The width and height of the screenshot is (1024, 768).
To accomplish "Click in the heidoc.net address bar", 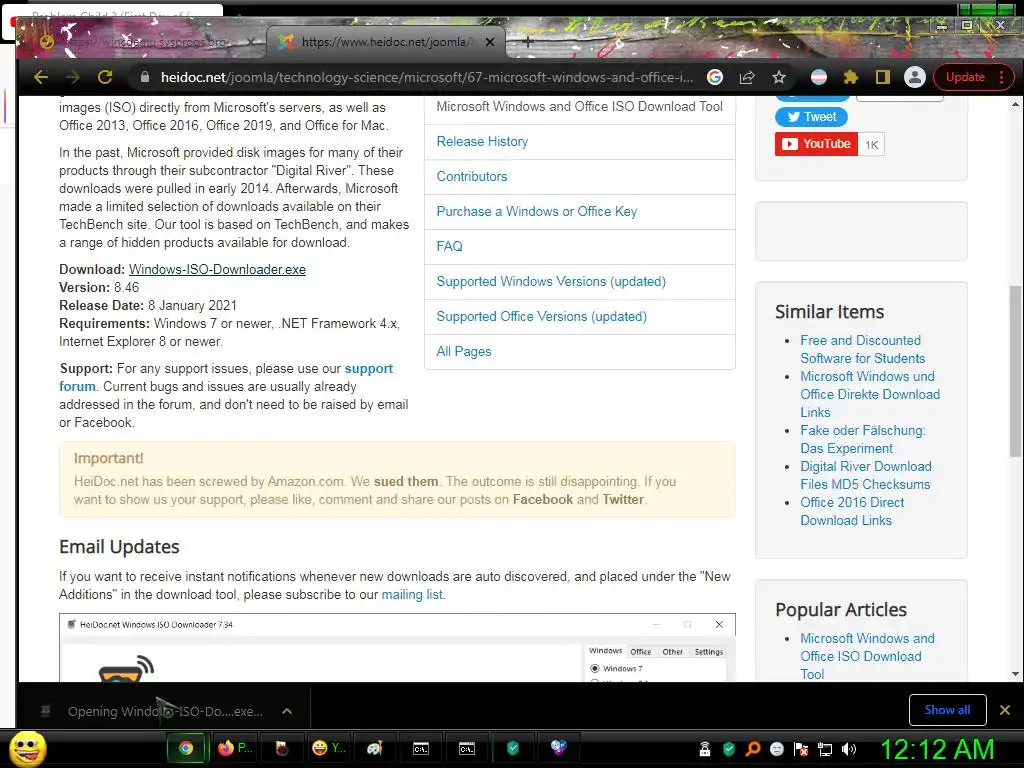I will click(x=426, y=77).
